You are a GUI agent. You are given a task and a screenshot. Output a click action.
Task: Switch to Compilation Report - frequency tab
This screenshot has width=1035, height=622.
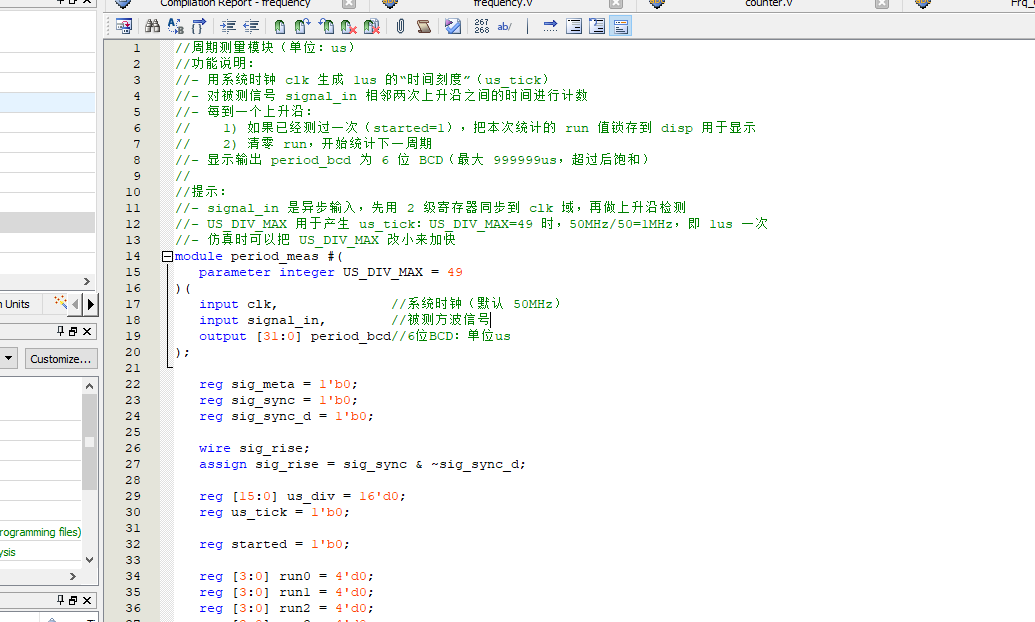pyautogui.click(x=235, y=3)
